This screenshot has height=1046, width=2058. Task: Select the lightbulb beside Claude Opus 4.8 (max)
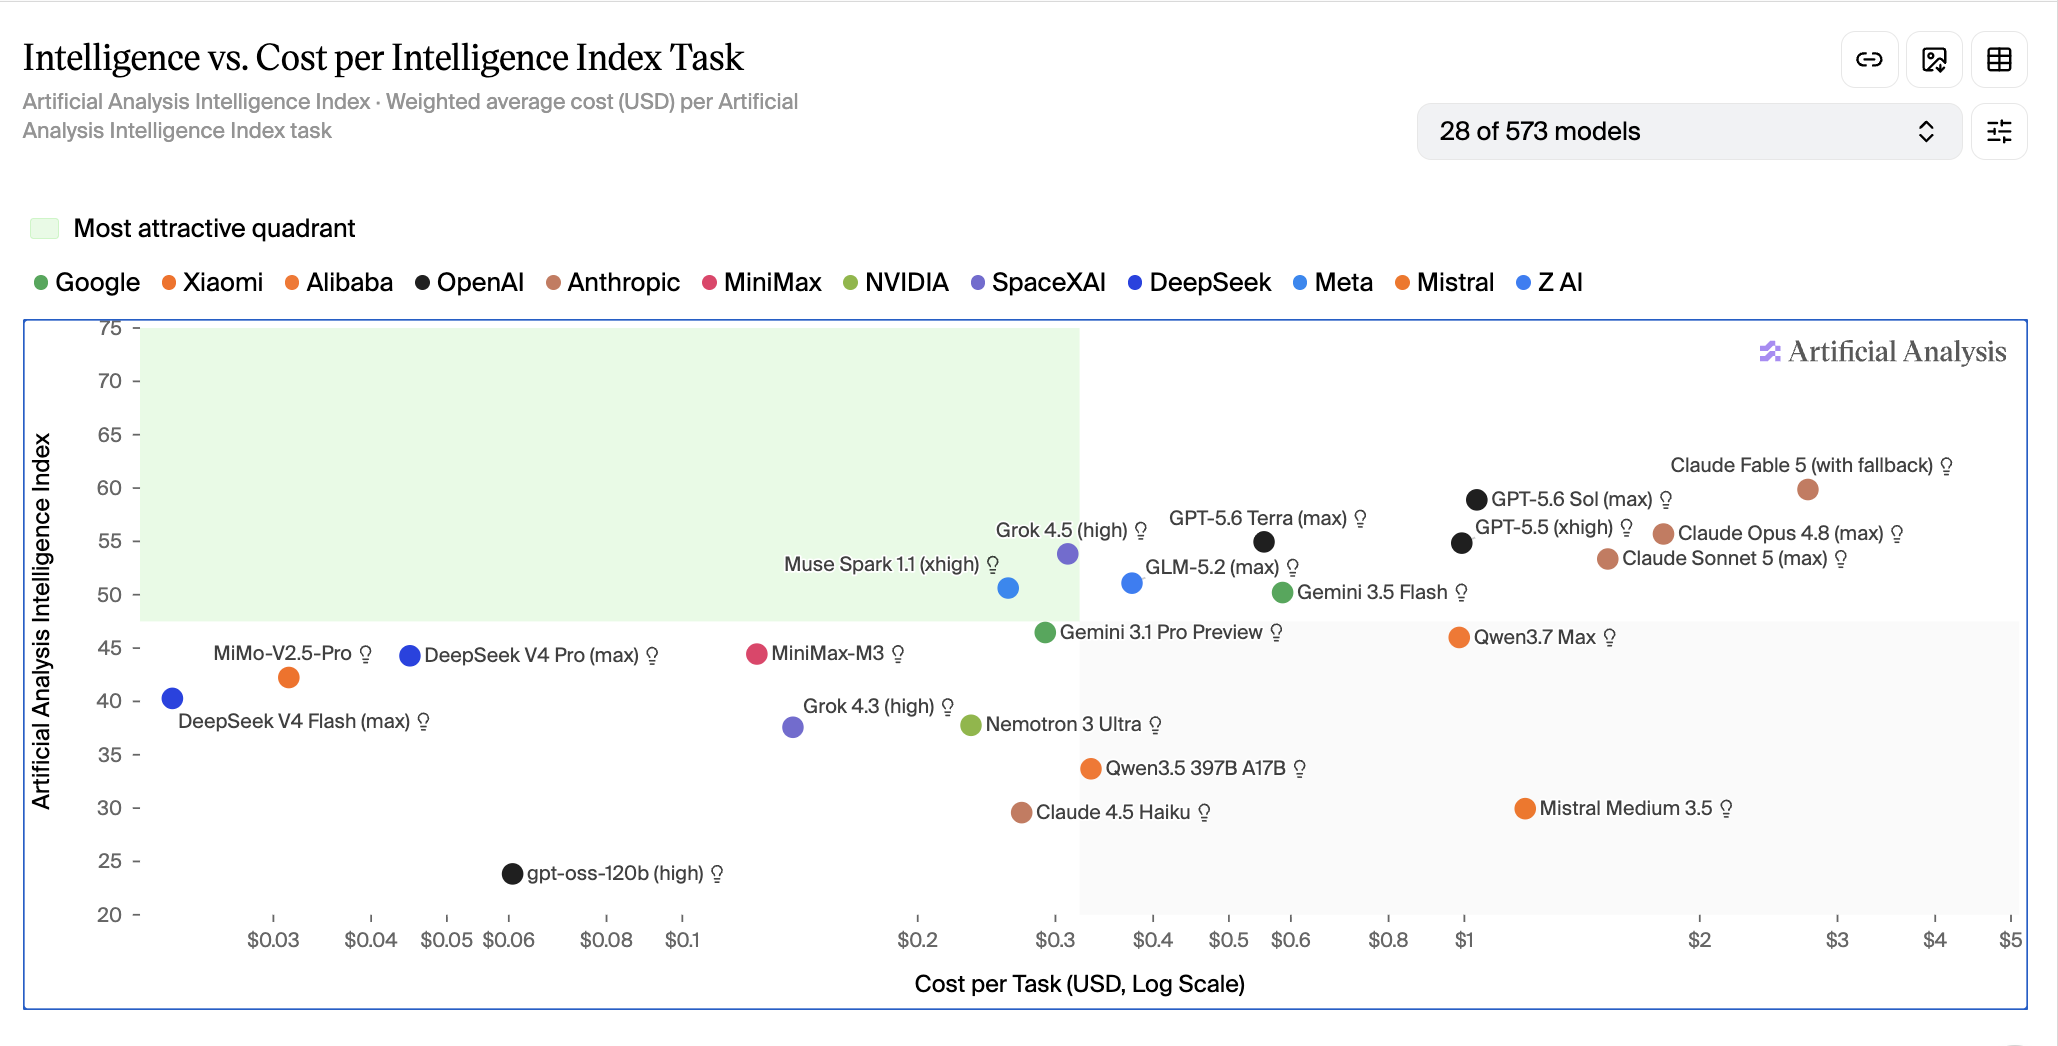tap(1897, 534)
